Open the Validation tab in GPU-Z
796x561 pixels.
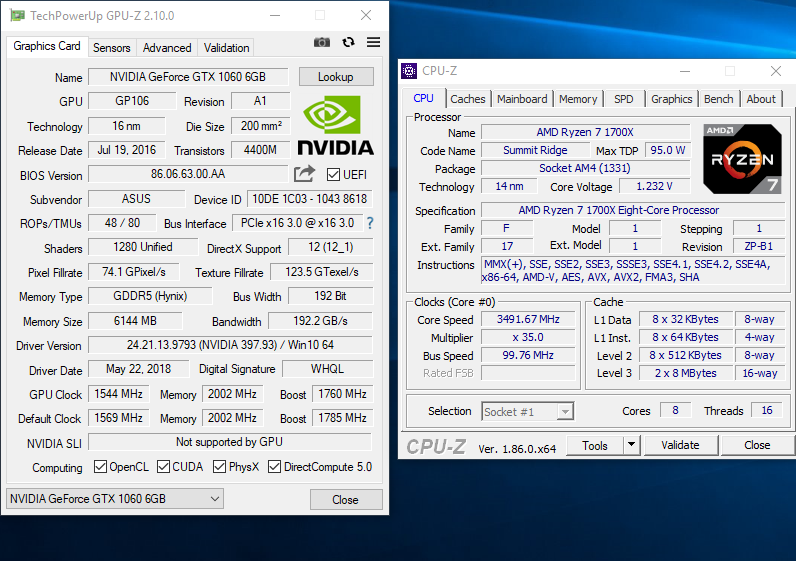pos(226,48)
